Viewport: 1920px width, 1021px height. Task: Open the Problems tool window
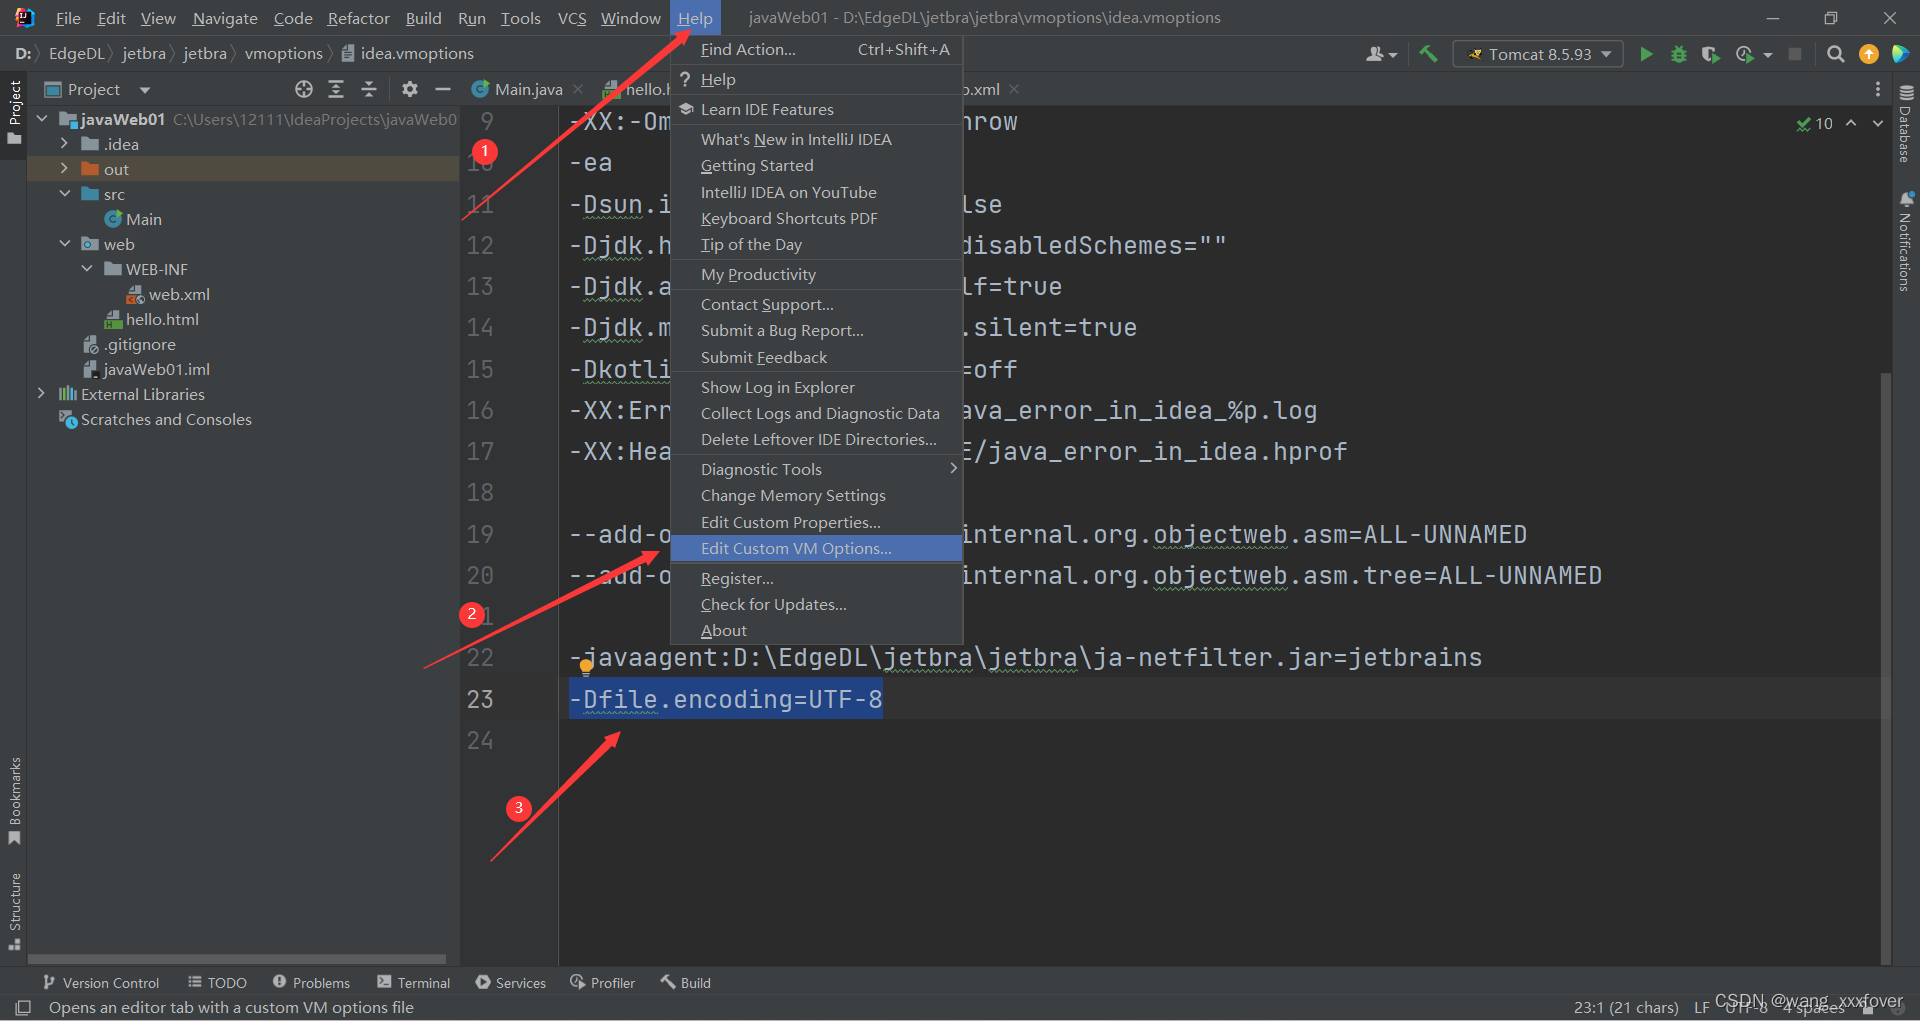click(x=311, y=983)
